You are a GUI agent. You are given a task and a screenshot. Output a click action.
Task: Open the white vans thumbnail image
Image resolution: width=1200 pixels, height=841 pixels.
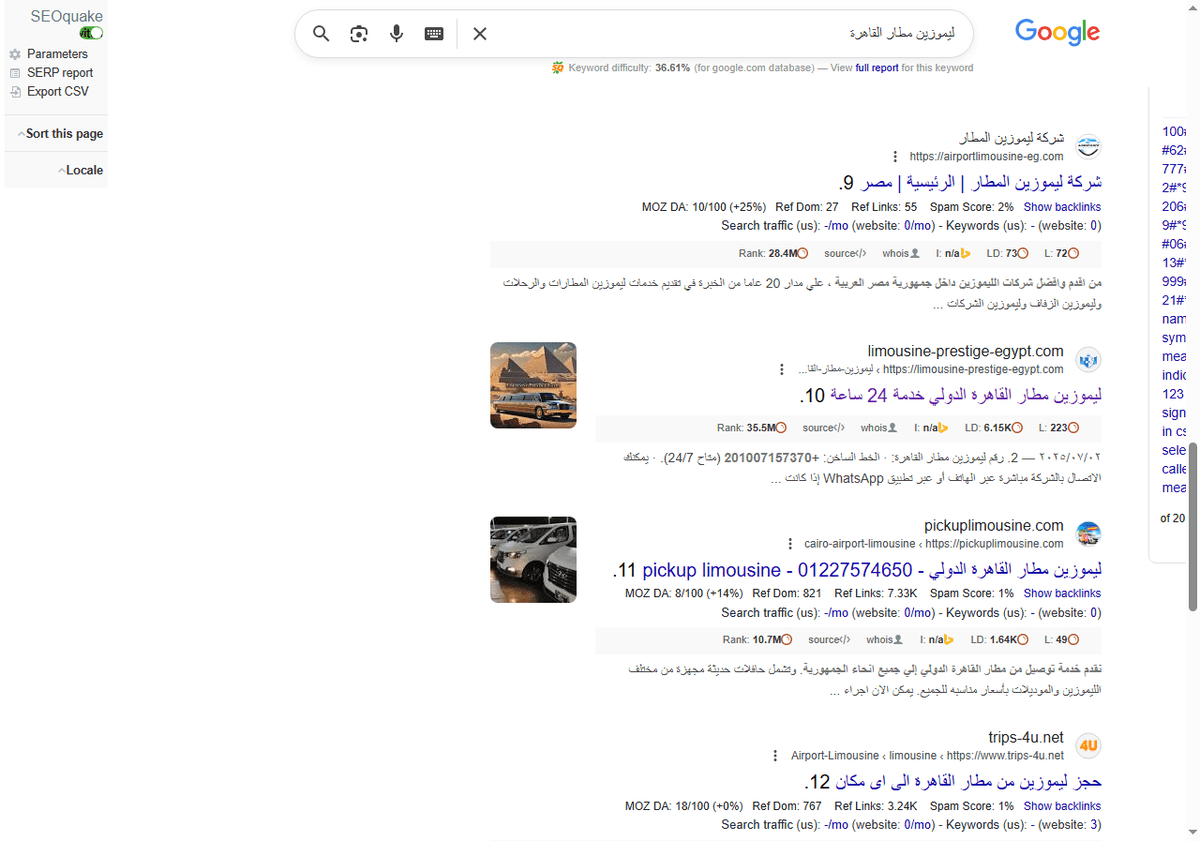click(x=533, y=559)
